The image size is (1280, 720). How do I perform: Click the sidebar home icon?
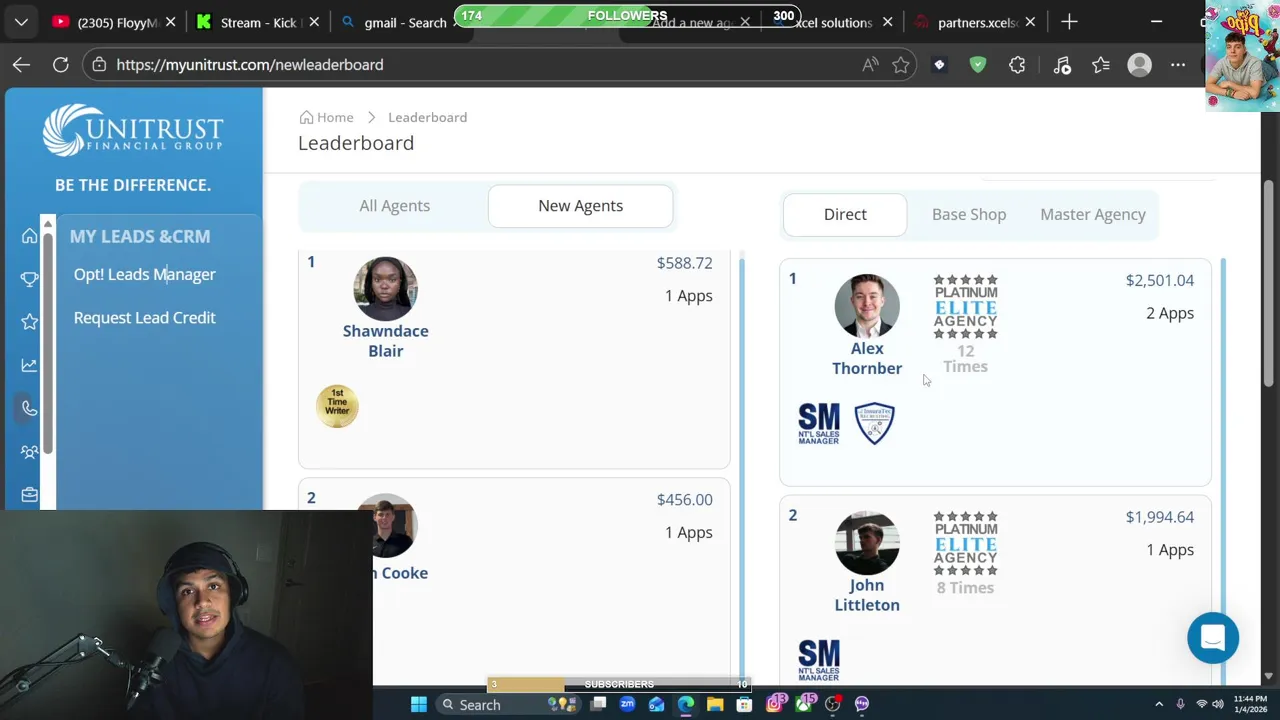pyautogui.click(x=30, y=236)
